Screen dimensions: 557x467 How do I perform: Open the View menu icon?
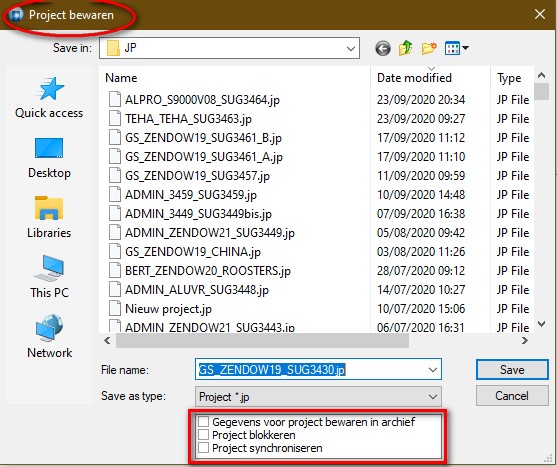point(456,48)
